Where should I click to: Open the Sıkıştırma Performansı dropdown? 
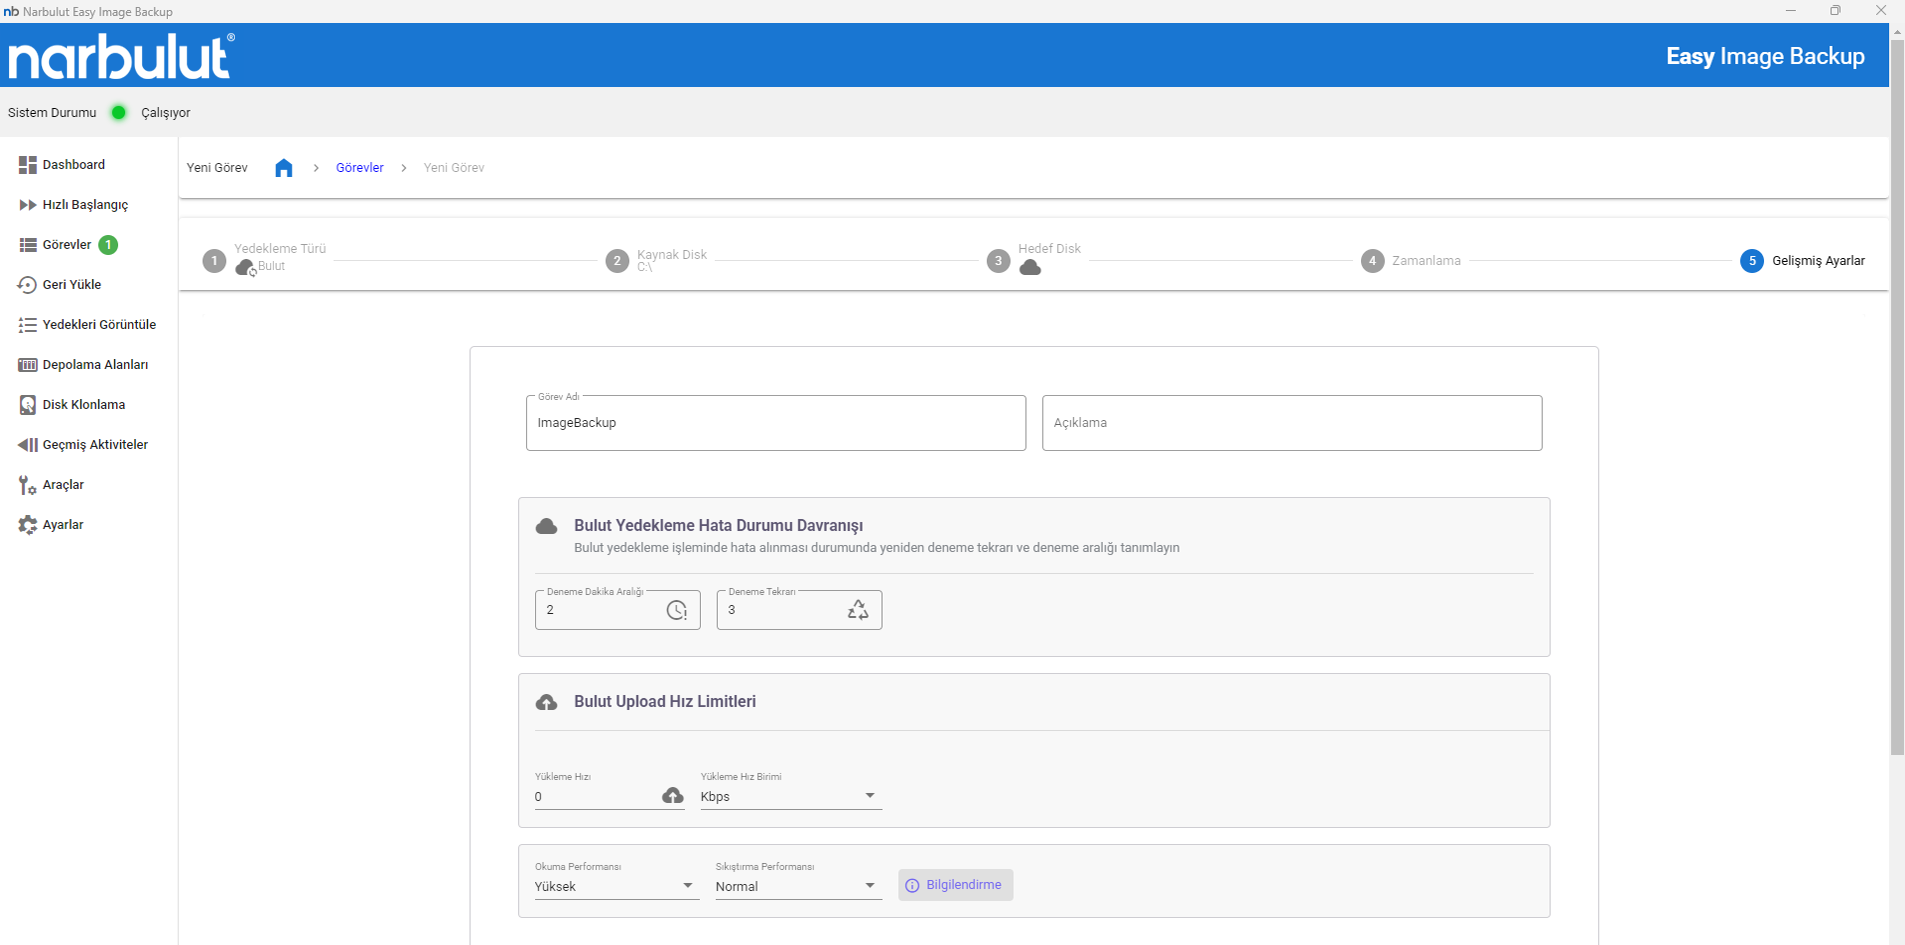pyautogui.click(x=797, y=886)
